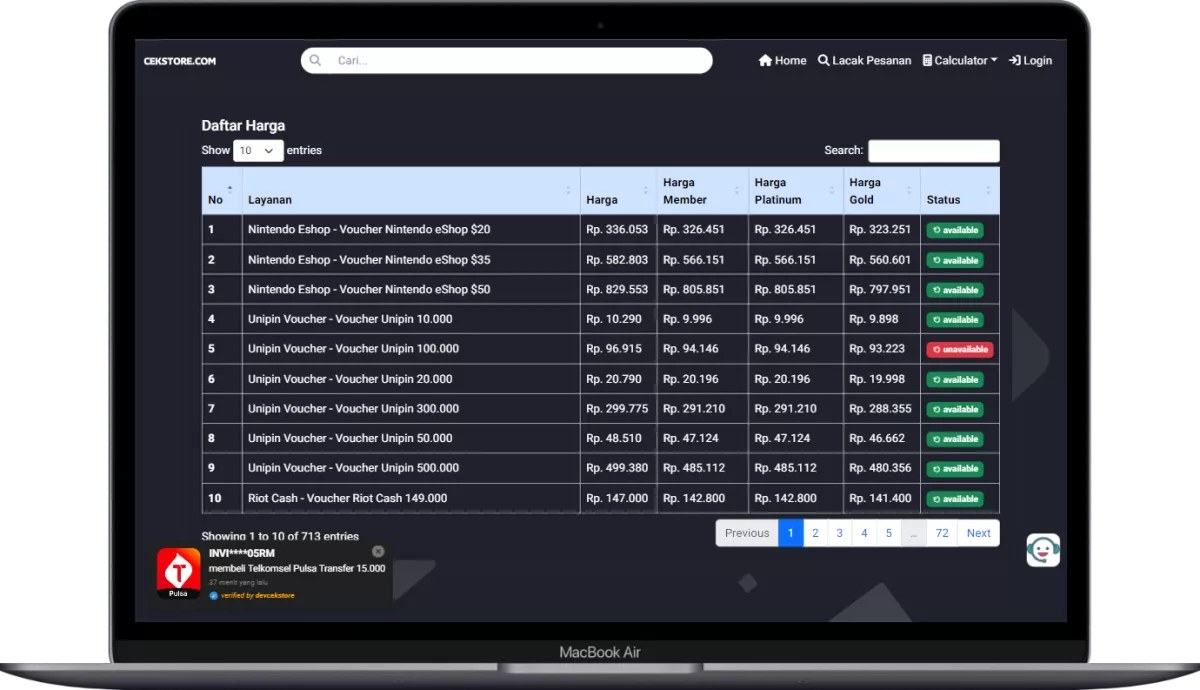Select 'Unipin Voucher - Voucher Unipin 50.000' row
Screen dimensions: 1200x690
coord(600,438)
